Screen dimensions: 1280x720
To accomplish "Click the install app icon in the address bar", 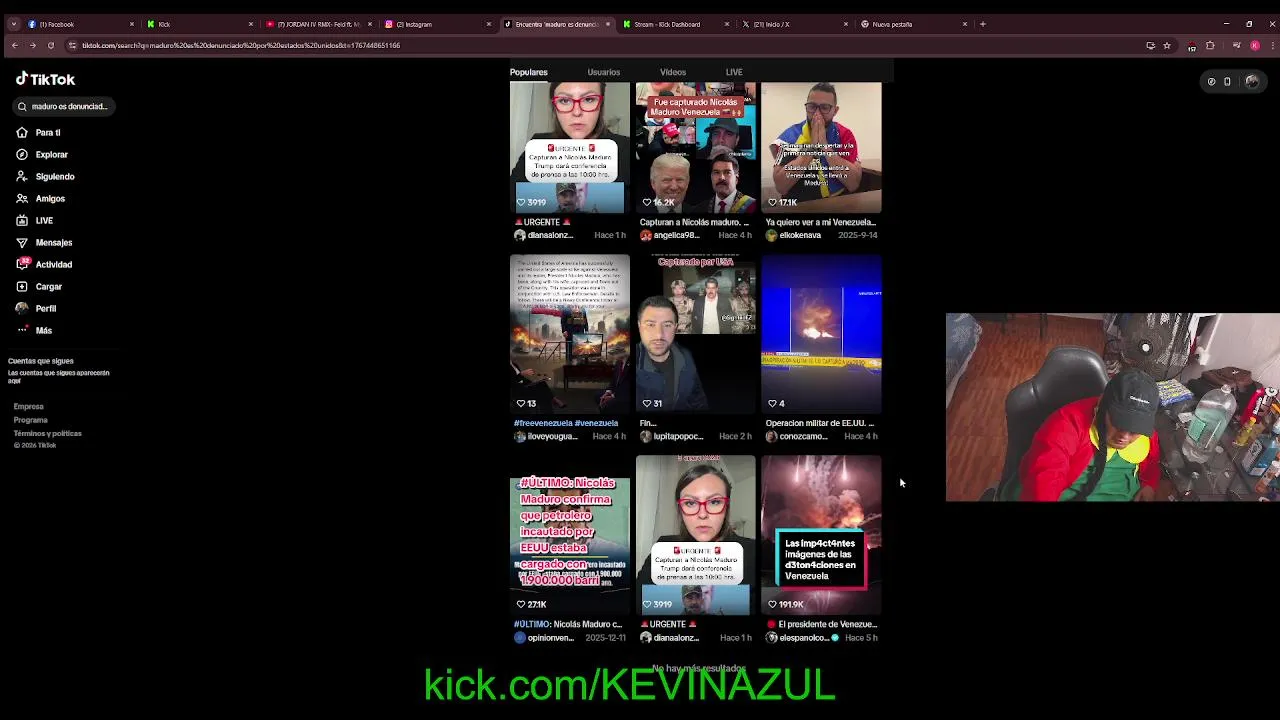I will (1150, 45).
